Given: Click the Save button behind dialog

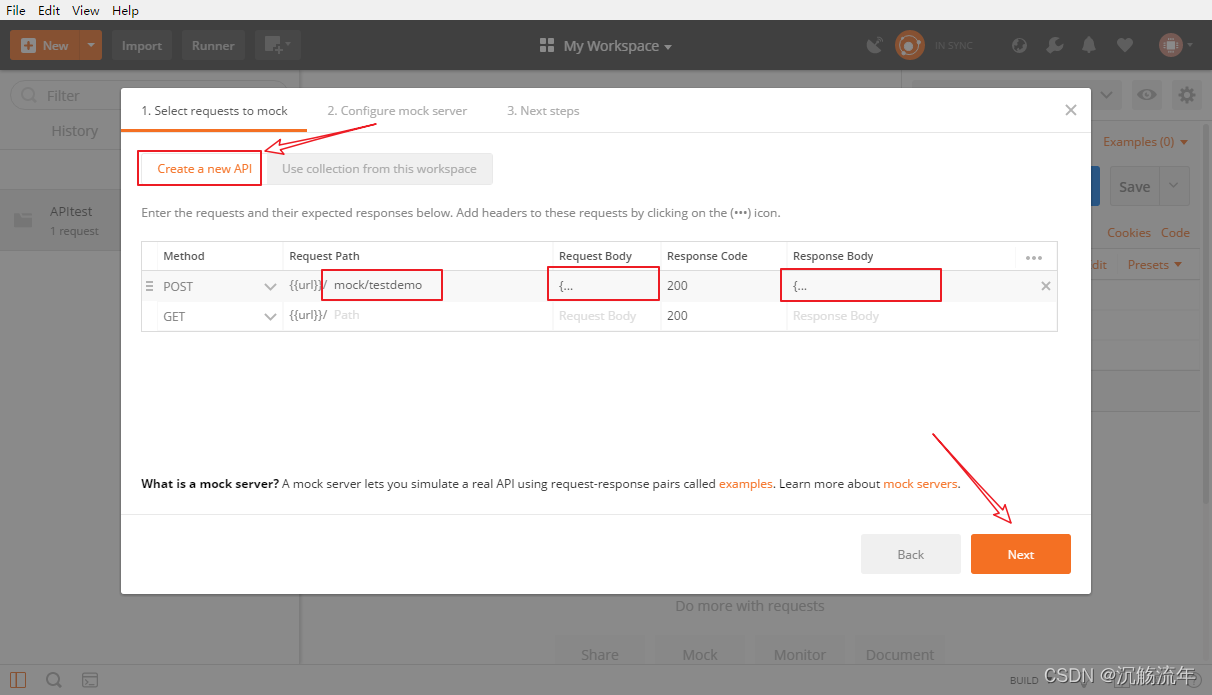Looking at the screenshot, I should pos(1134,187).
